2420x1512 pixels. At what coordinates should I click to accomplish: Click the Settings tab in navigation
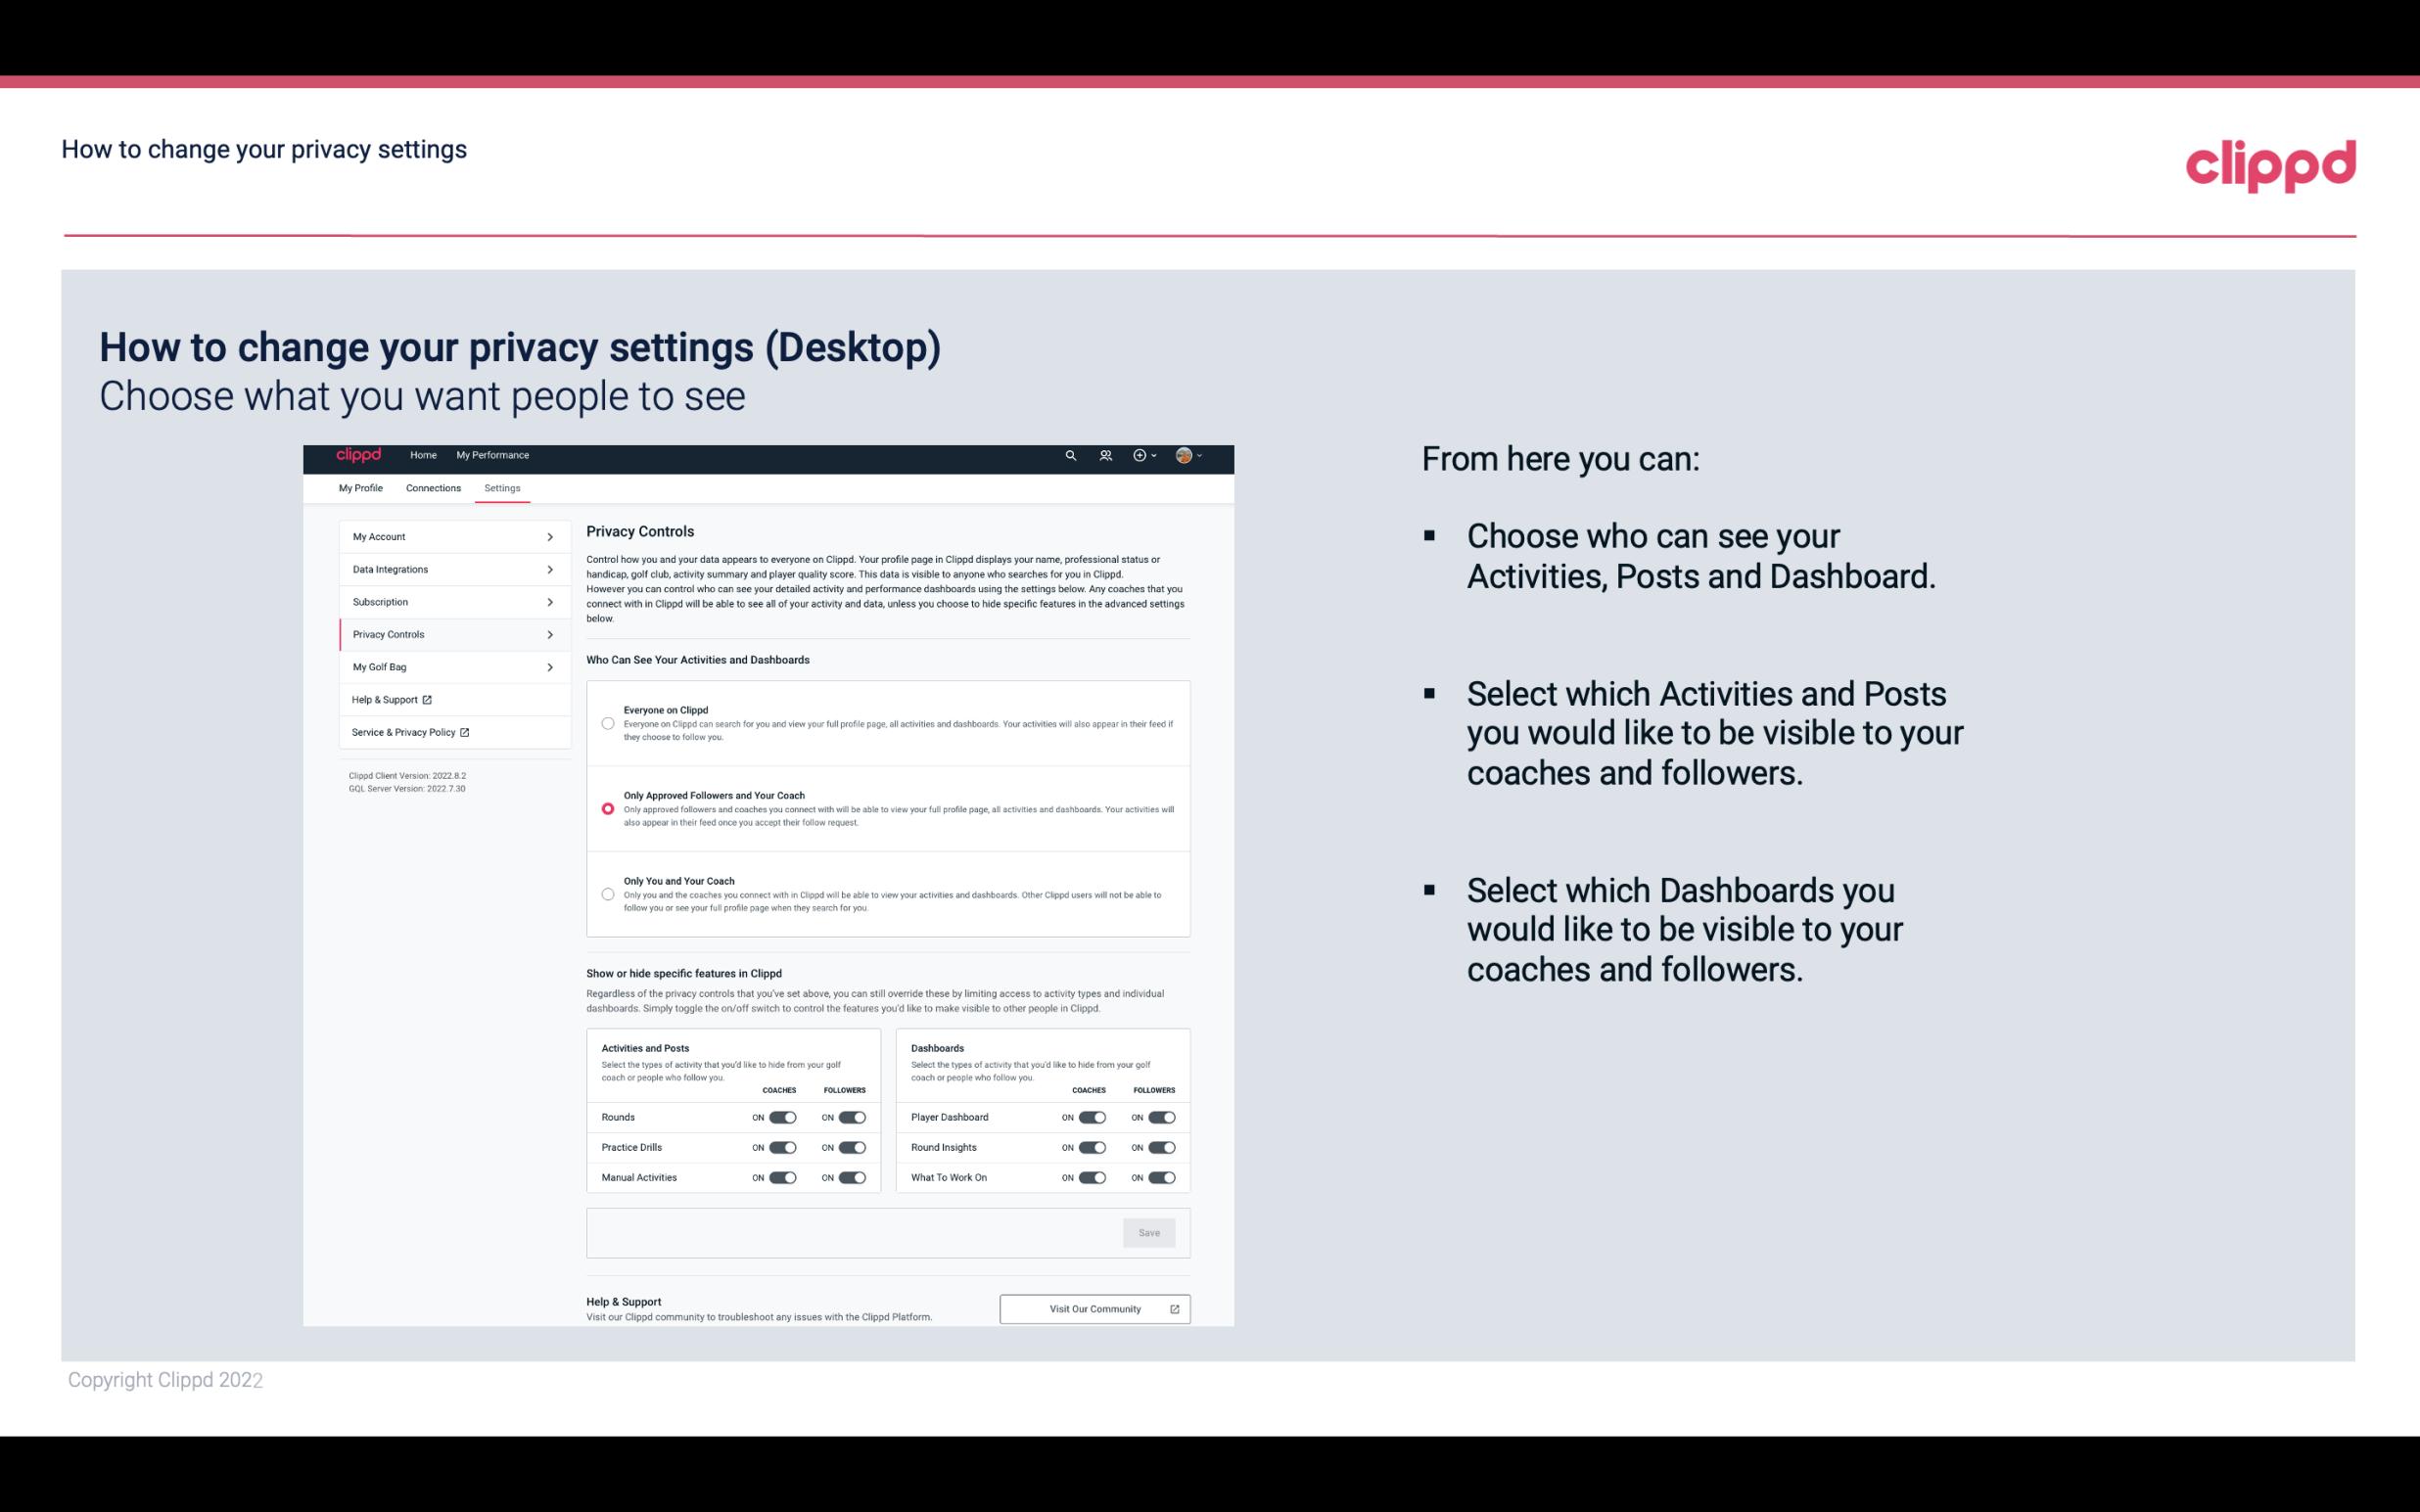tap(502, 487)
